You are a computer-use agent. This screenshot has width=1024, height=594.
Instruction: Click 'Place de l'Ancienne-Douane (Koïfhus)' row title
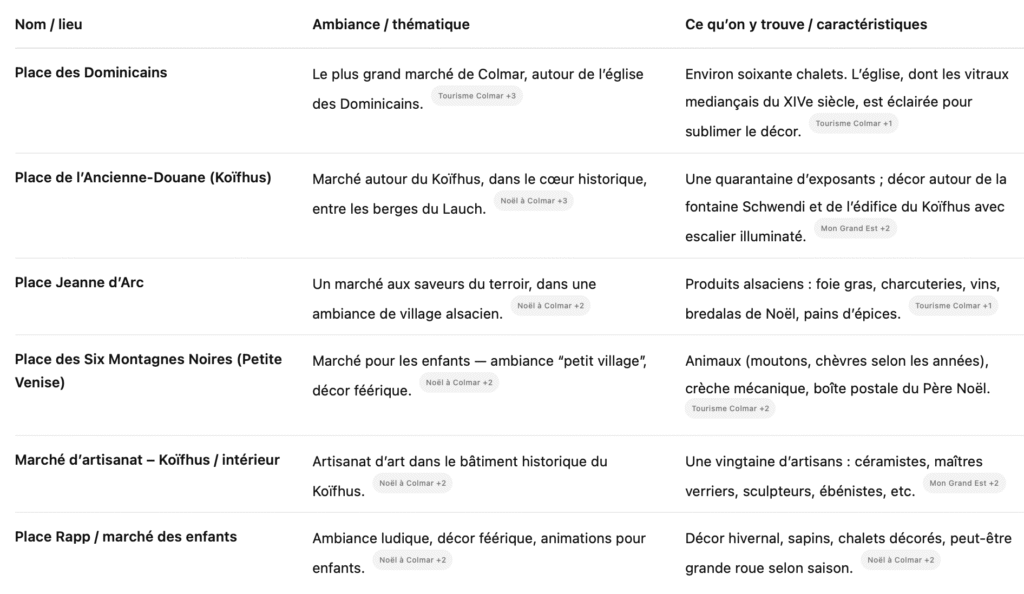tap(143, 178)
